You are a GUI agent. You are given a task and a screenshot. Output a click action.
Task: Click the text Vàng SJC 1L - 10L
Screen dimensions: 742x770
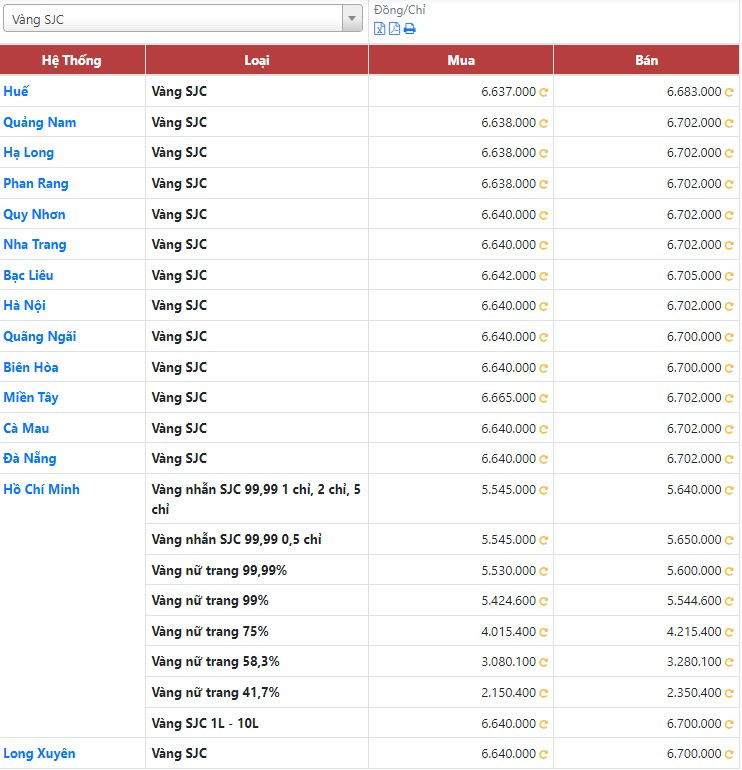205,723
